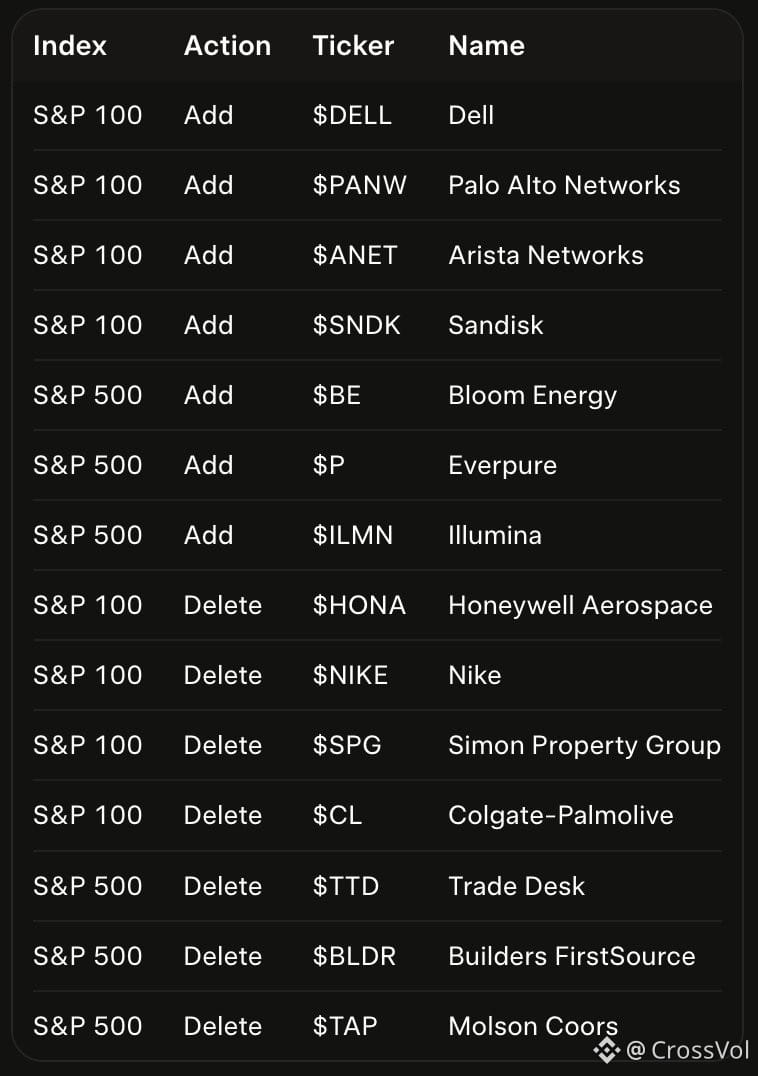Select the $ANET ticker
The width and height of the screenshot is (758, 1076).
(355, 255)
